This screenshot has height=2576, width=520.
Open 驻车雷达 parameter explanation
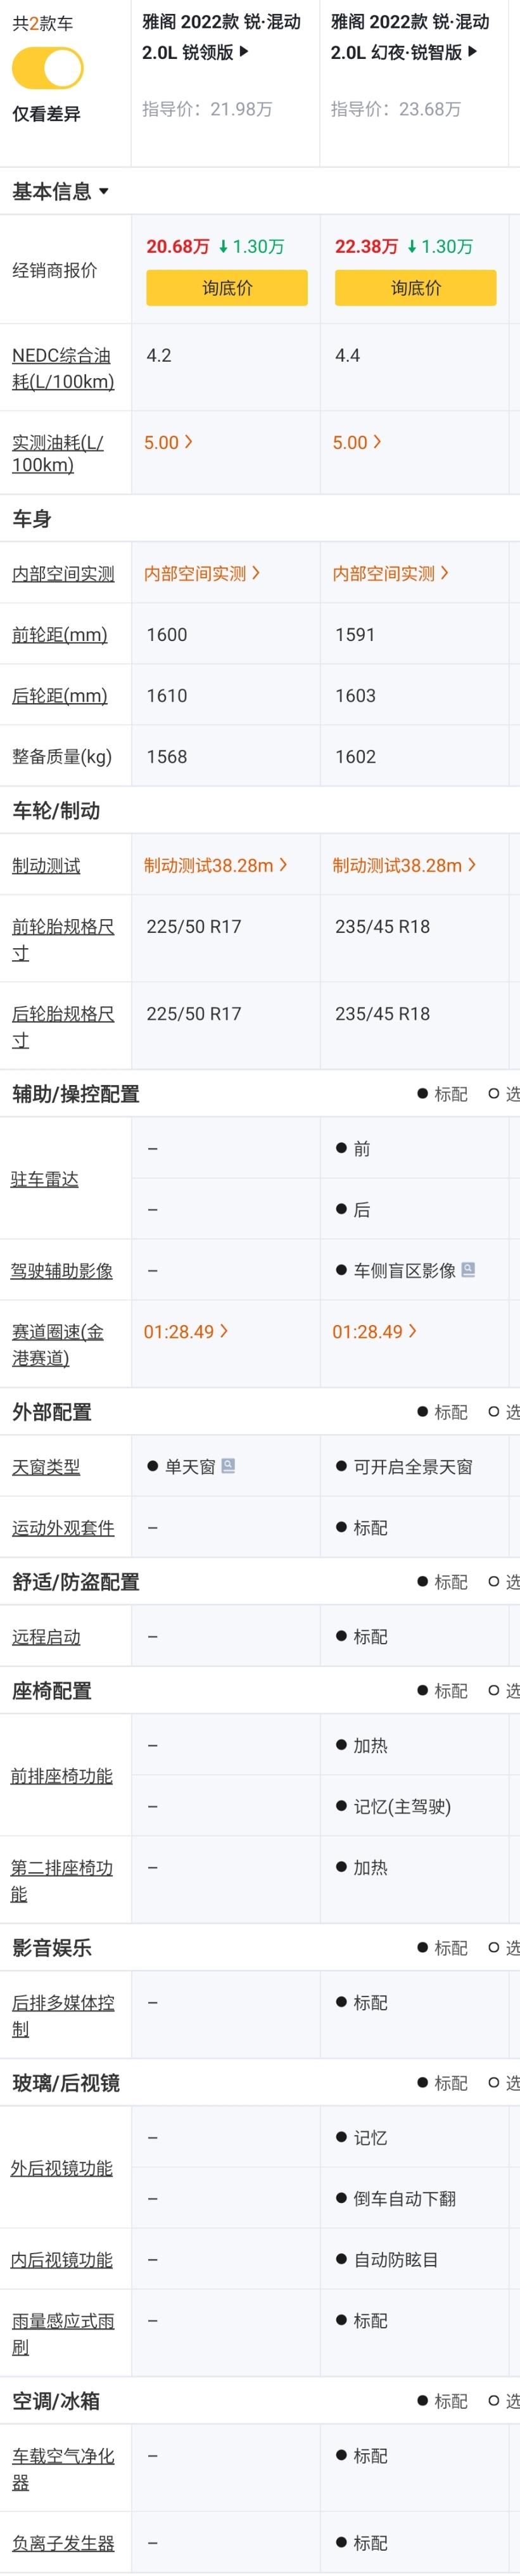pos(45,1179)
